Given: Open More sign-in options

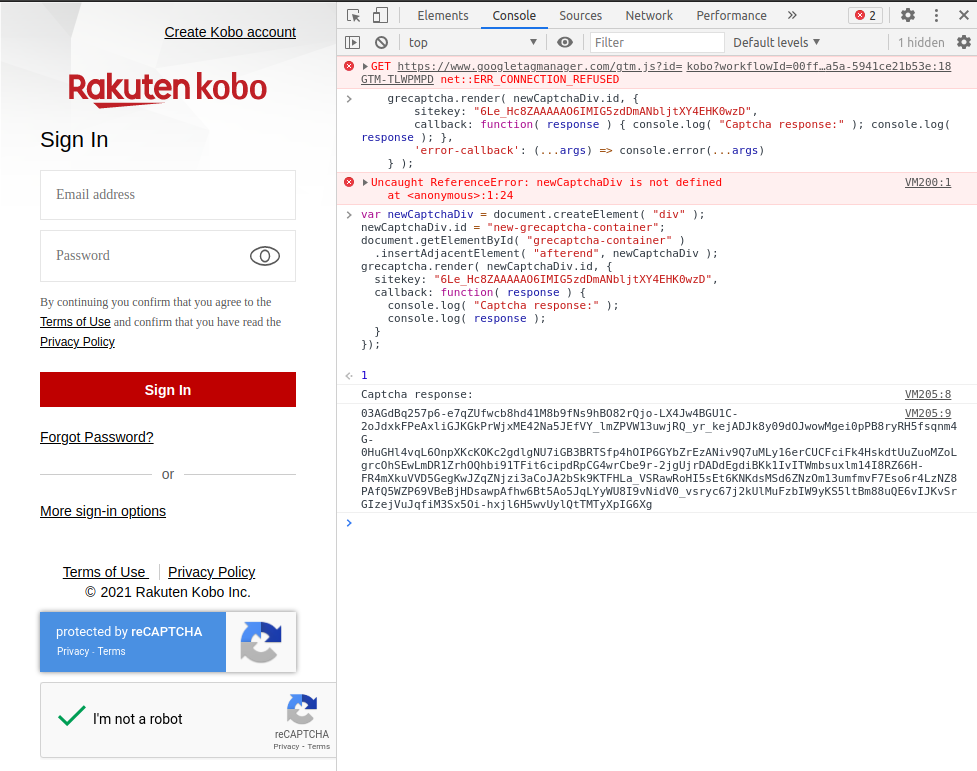Looking at the screenshot, I should (103, 511).
